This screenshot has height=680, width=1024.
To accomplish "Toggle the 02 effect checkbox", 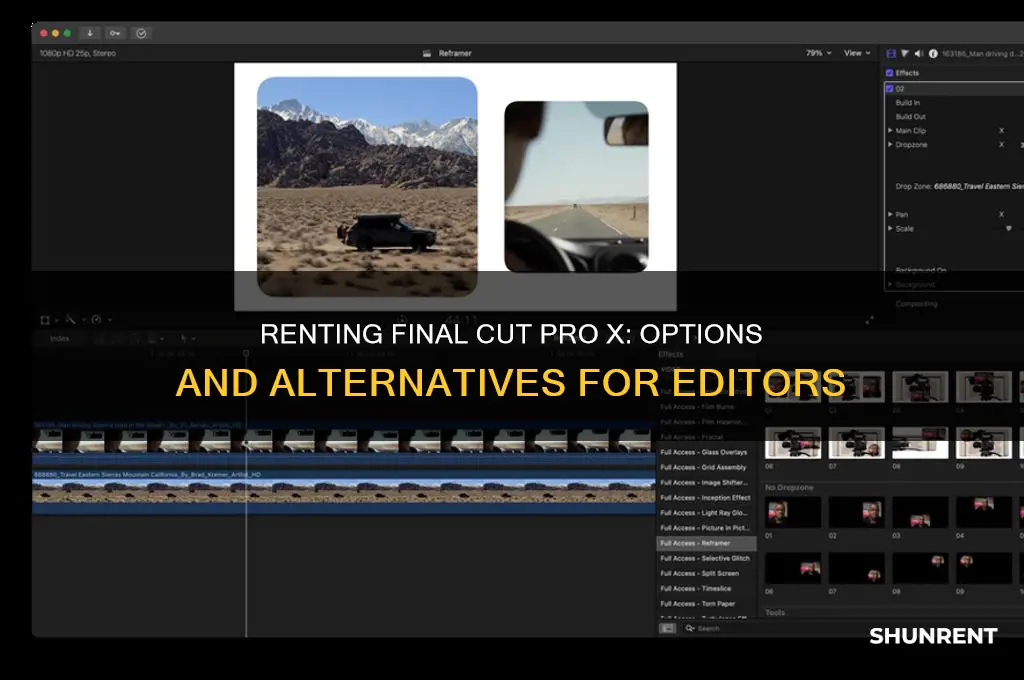I will coord(889,88).
